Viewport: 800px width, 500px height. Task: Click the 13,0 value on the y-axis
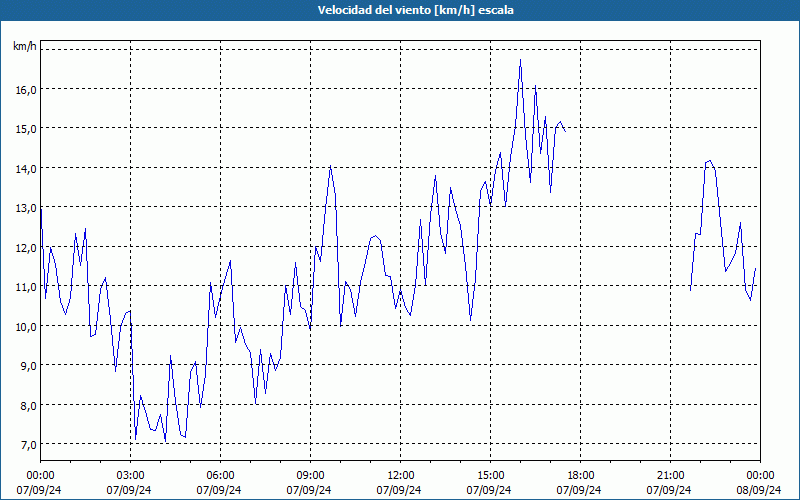26,208
